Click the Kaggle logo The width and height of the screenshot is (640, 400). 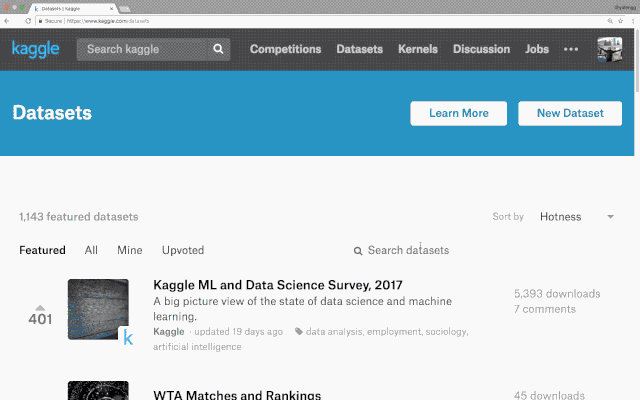pos(35,49)
